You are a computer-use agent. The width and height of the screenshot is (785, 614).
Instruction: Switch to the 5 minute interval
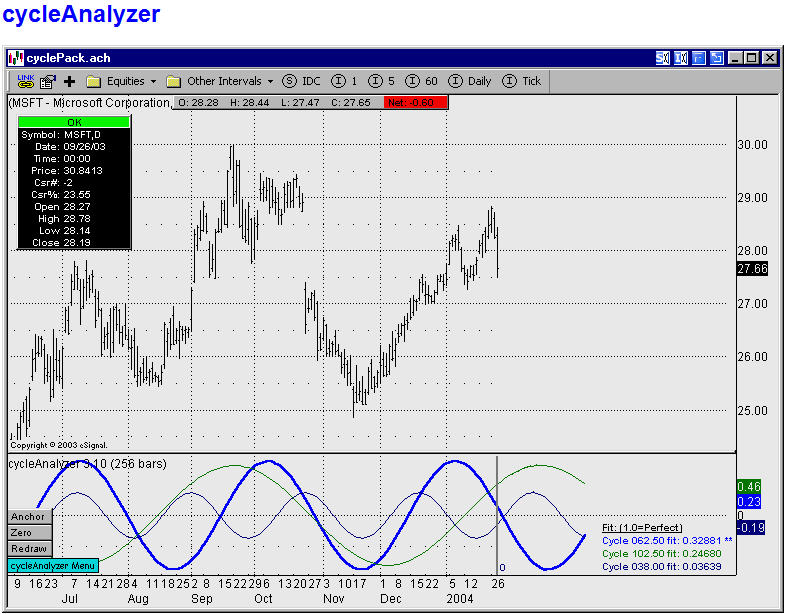point(381,81)
